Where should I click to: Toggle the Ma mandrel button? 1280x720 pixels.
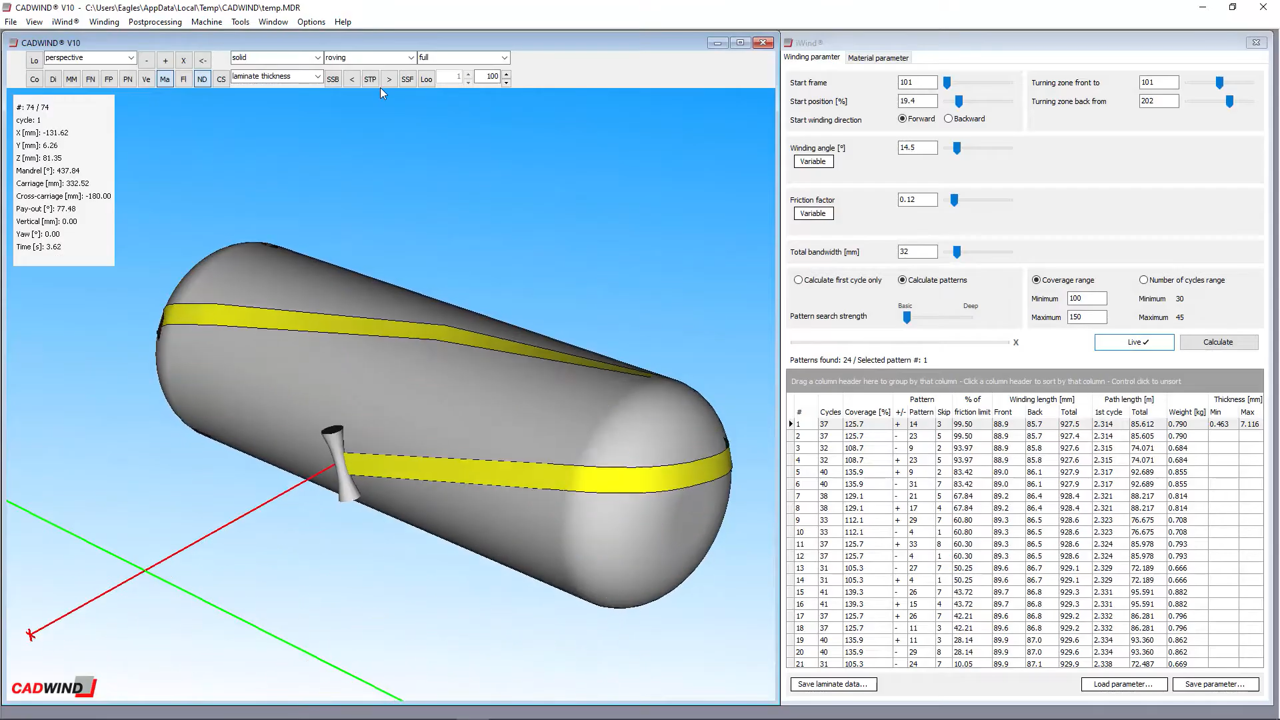(164, 79)
